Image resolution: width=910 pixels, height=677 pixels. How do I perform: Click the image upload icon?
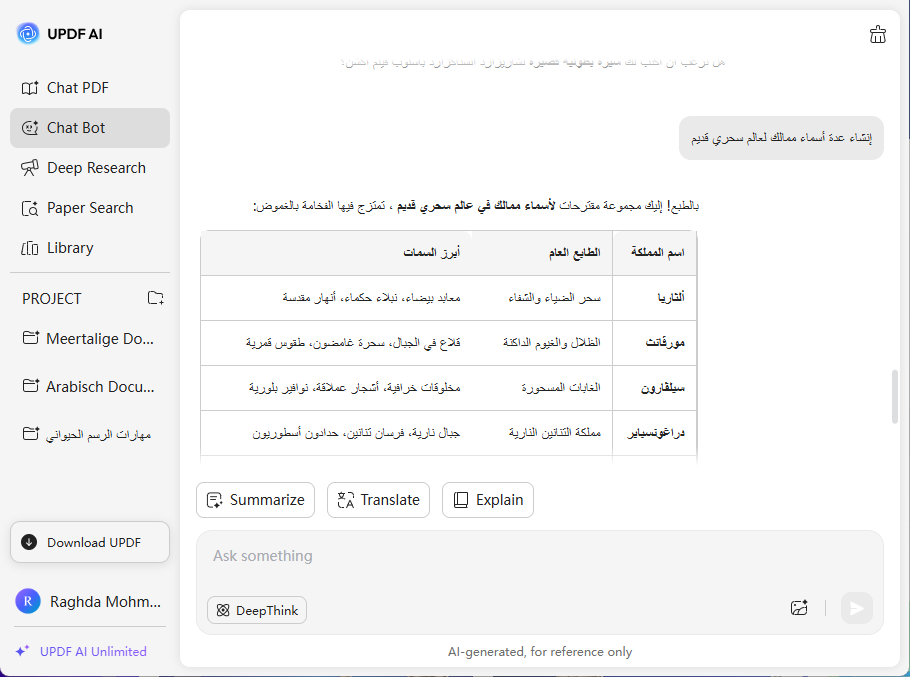798,607
